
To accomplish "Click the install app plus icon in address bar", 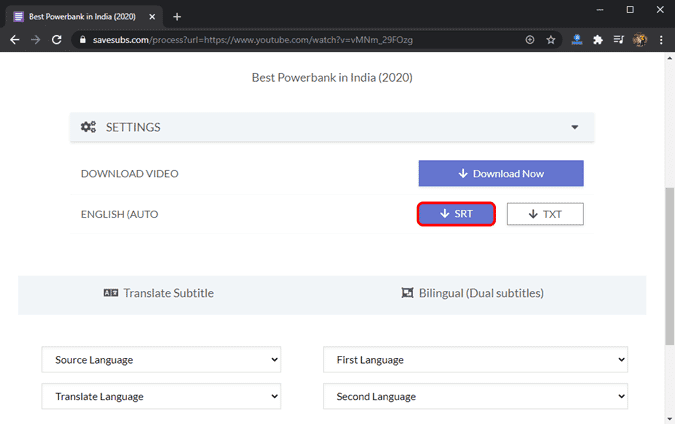I will [x=530, y=40].
